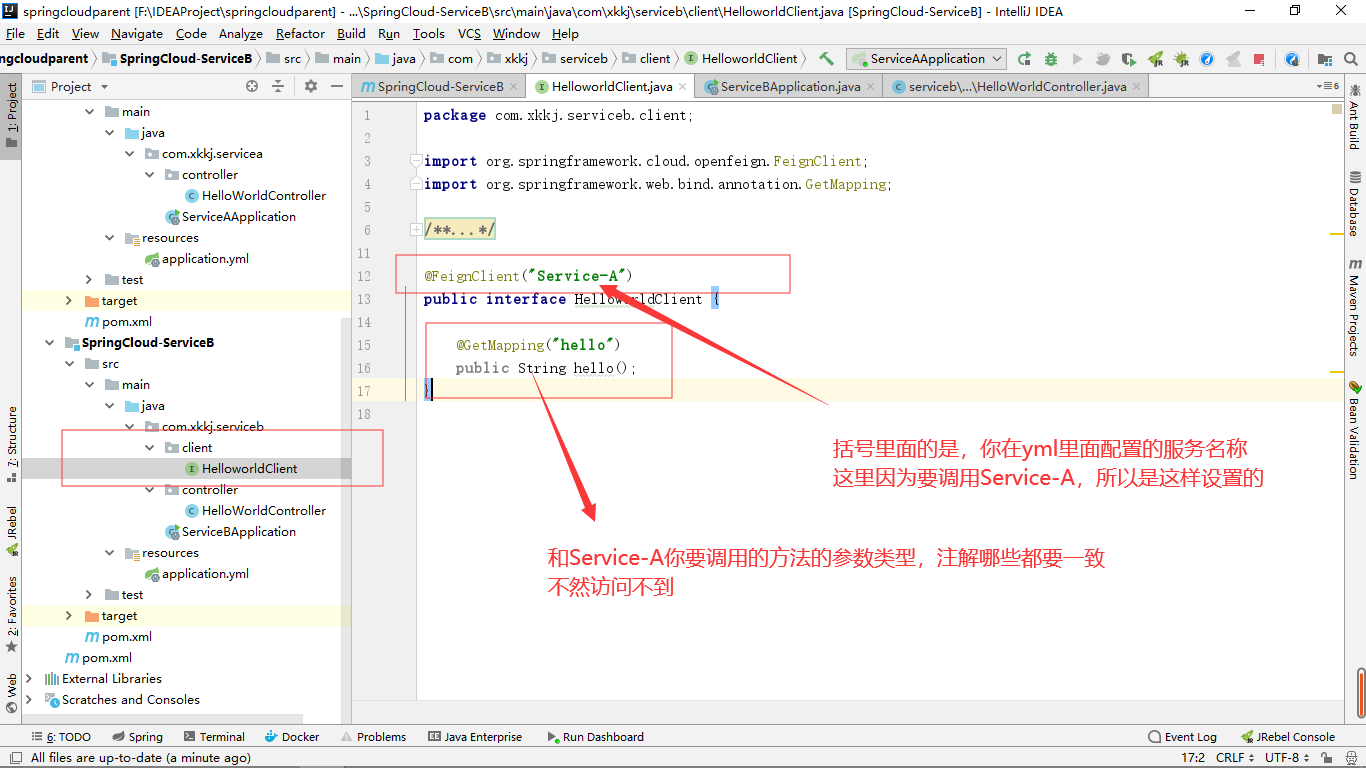This screenshot has height=768, width=1366.
Task: Expand the ServiceA test folder
Action: tap(89, 280)
